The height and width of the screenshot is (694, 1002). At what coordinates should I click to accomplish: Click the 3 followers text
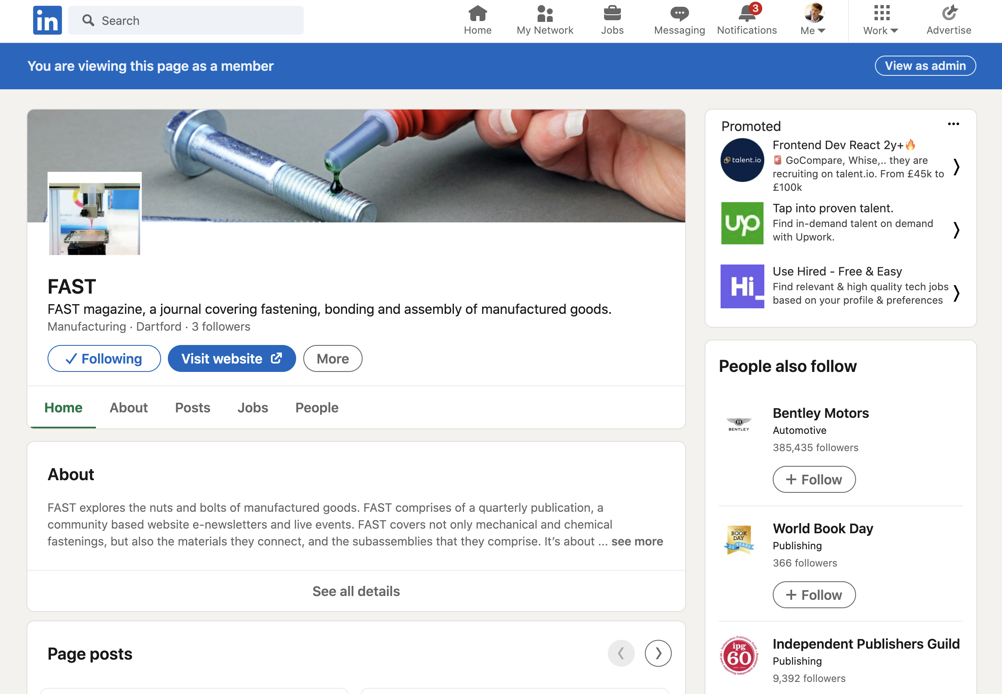pyautogui.click(x=221, y=327)
